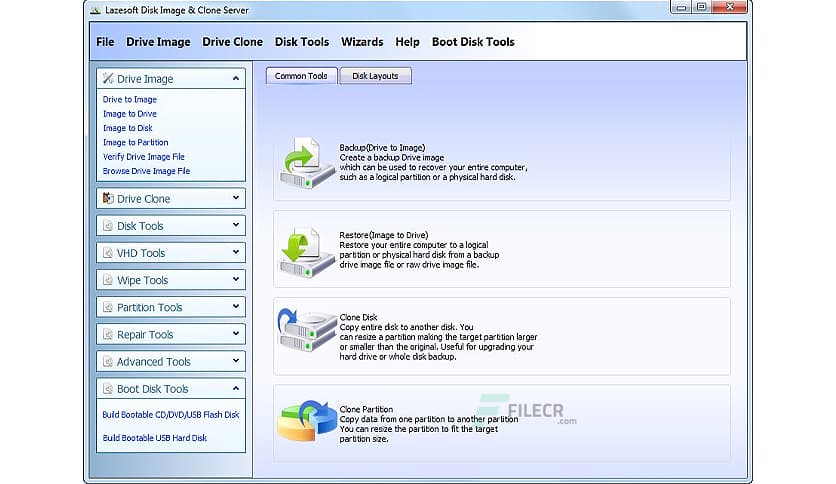Image resolution: width=836 pixels, height=484 pixels.
Task: Switch to the Common Tools tab
Action: 301,76
